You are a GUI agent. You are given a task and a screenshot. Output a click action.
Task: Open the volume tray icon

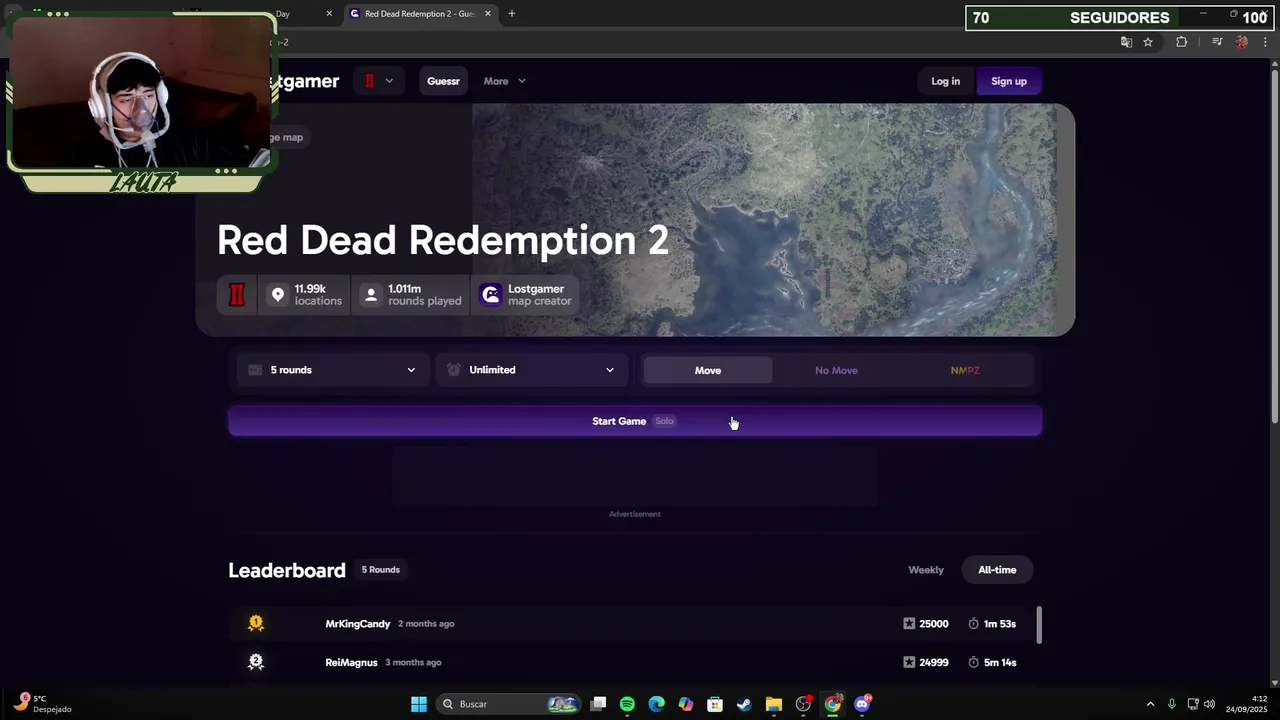pyautogui.click(x=1209, y=704)
